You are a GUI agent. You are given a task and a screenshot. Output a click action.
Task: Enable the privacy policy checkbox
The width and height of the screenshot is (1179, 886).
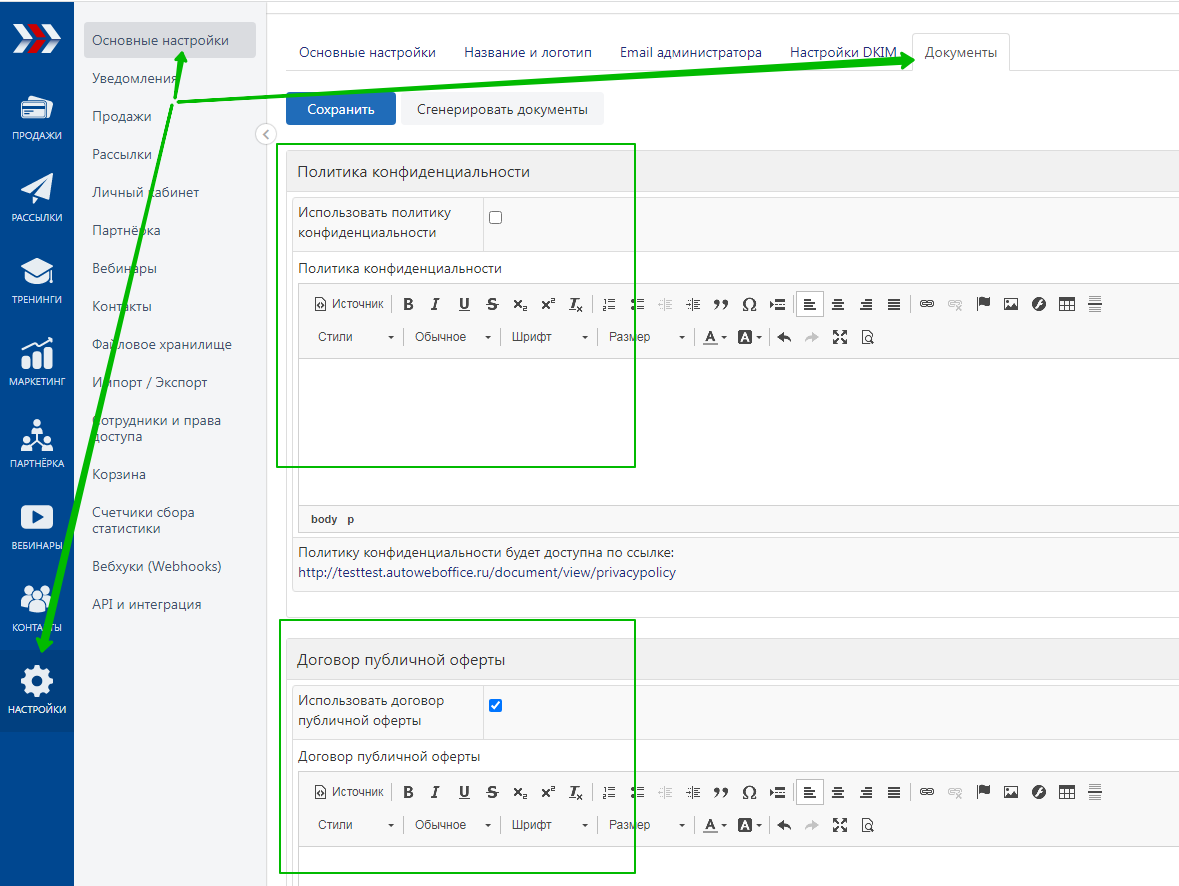(x=495, y=218)
